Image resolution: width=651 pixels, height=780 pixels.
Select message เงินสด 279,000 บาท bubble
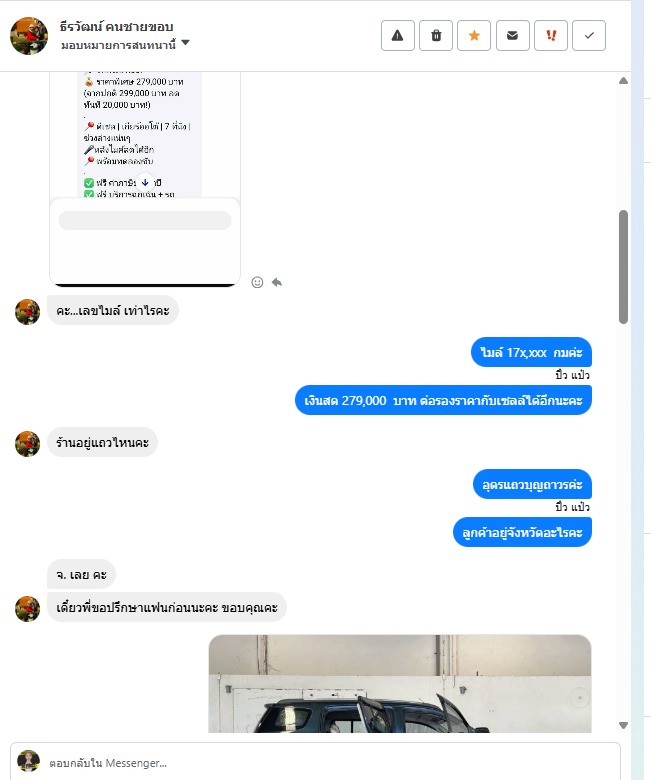tap(443, 400)
